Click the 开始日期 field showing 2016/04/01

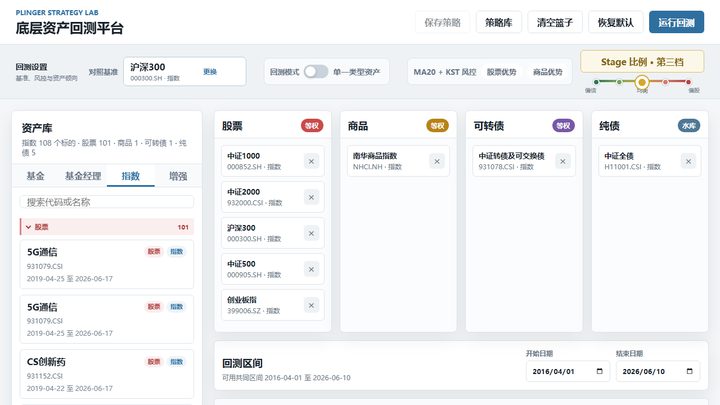point(568,371)
